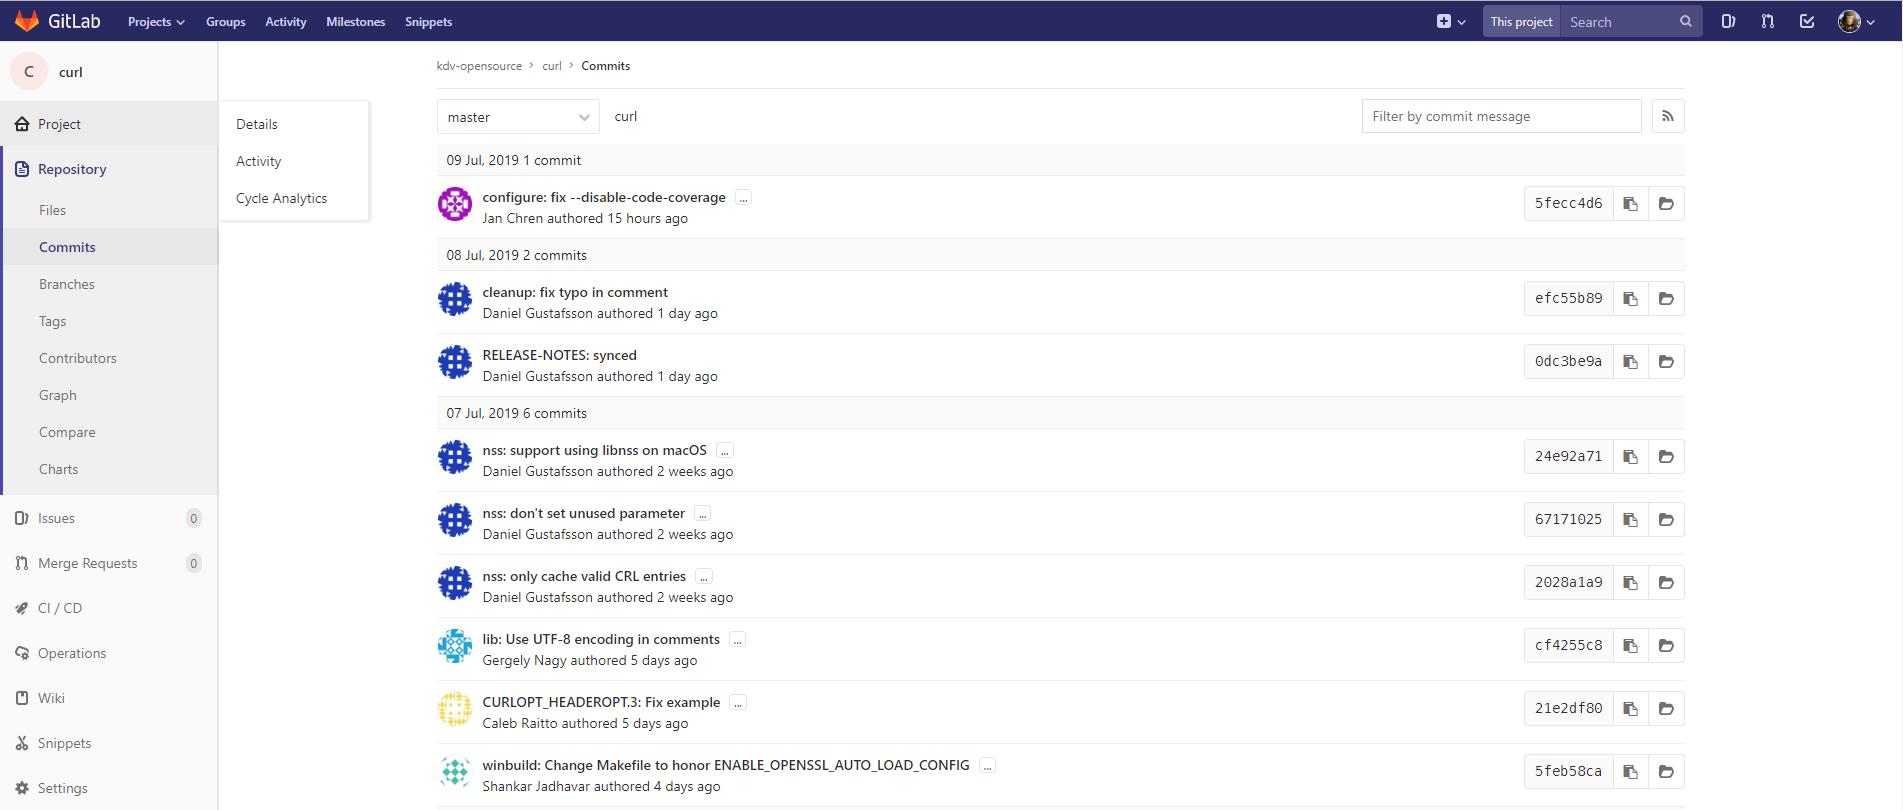Screen dimensions: 1903x810
Task: Open Wiki in the sidebar
Action: pyautogui.click(x=109, y=698)
